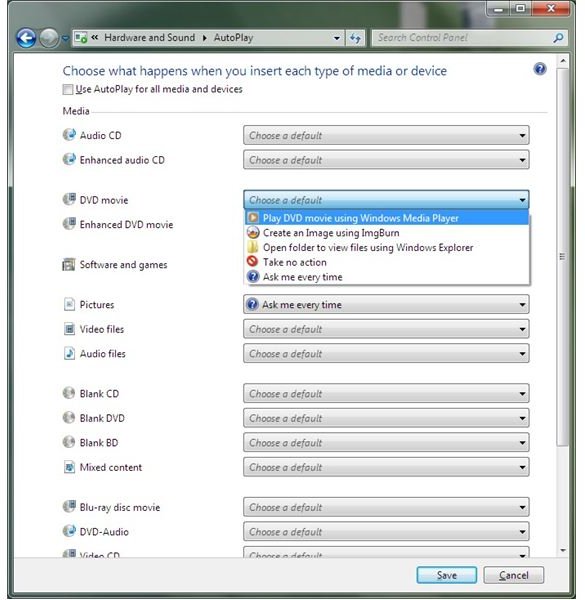585x600 pixels.
Task: Open the recent pages dropdown arrow
Action: [x=65, y=38]
